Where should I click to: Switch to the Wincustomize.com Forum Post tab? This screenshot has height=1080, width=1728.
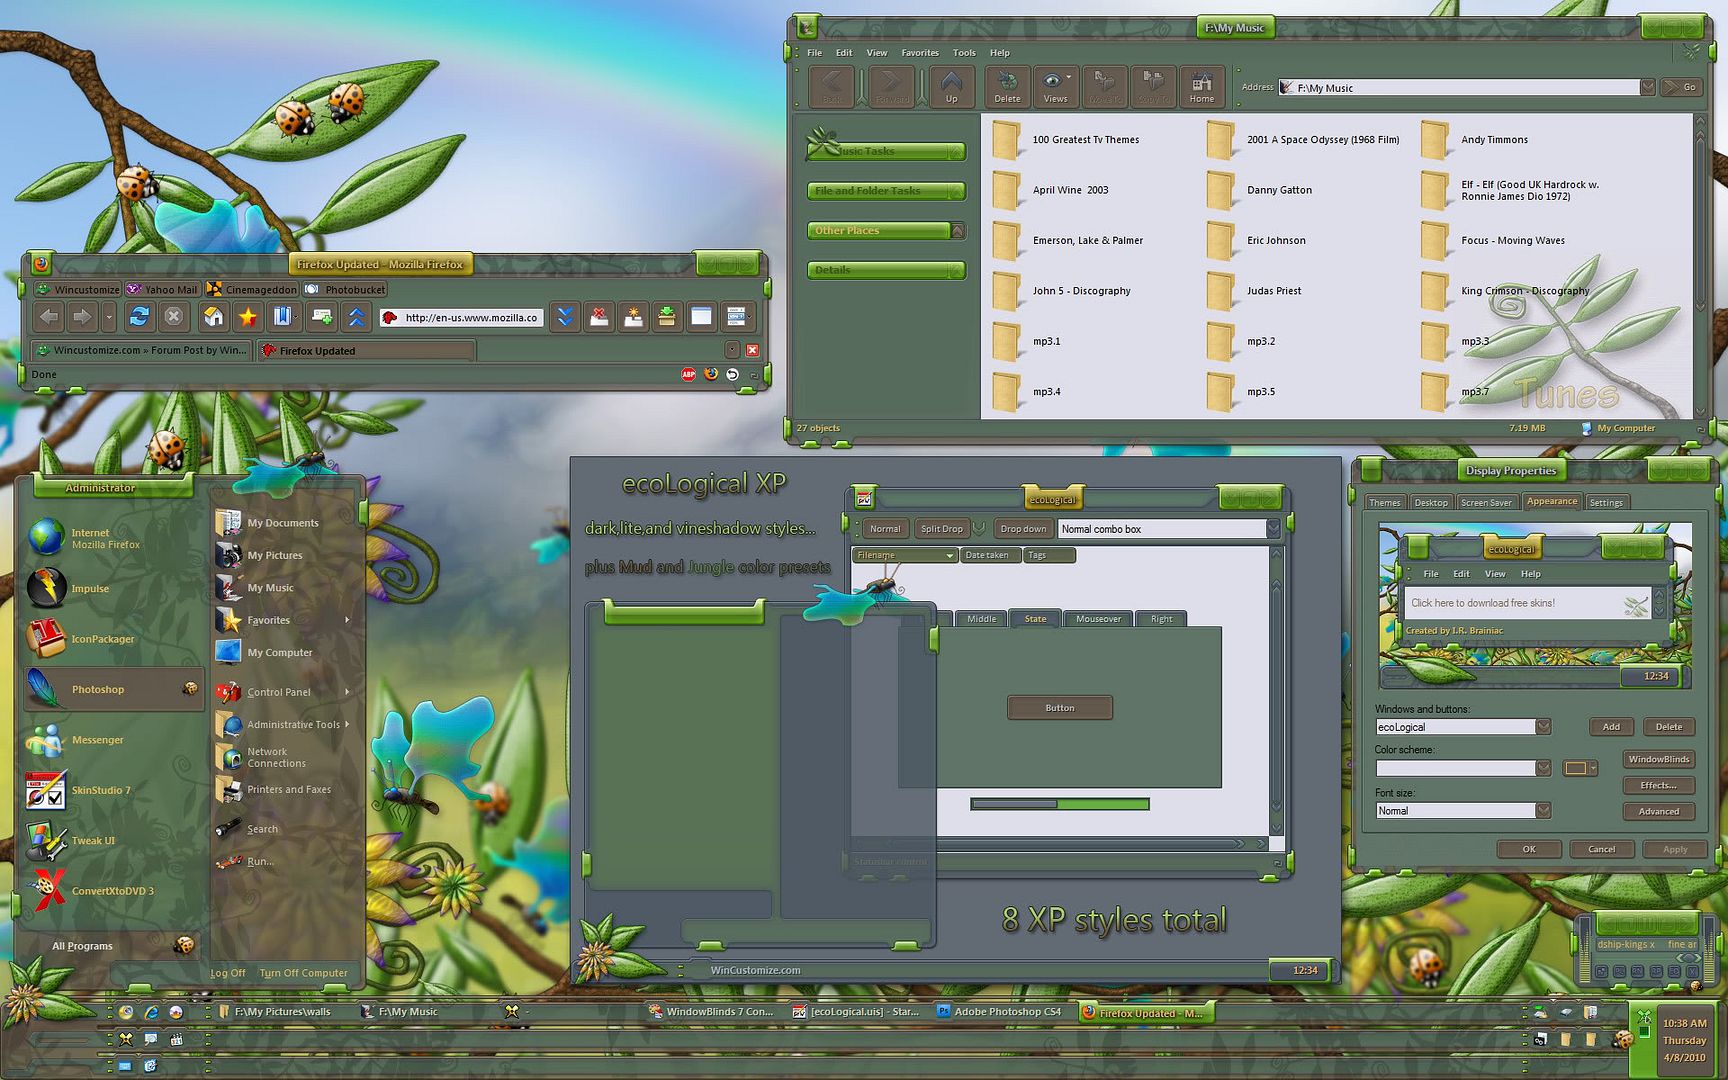point(140,350)
